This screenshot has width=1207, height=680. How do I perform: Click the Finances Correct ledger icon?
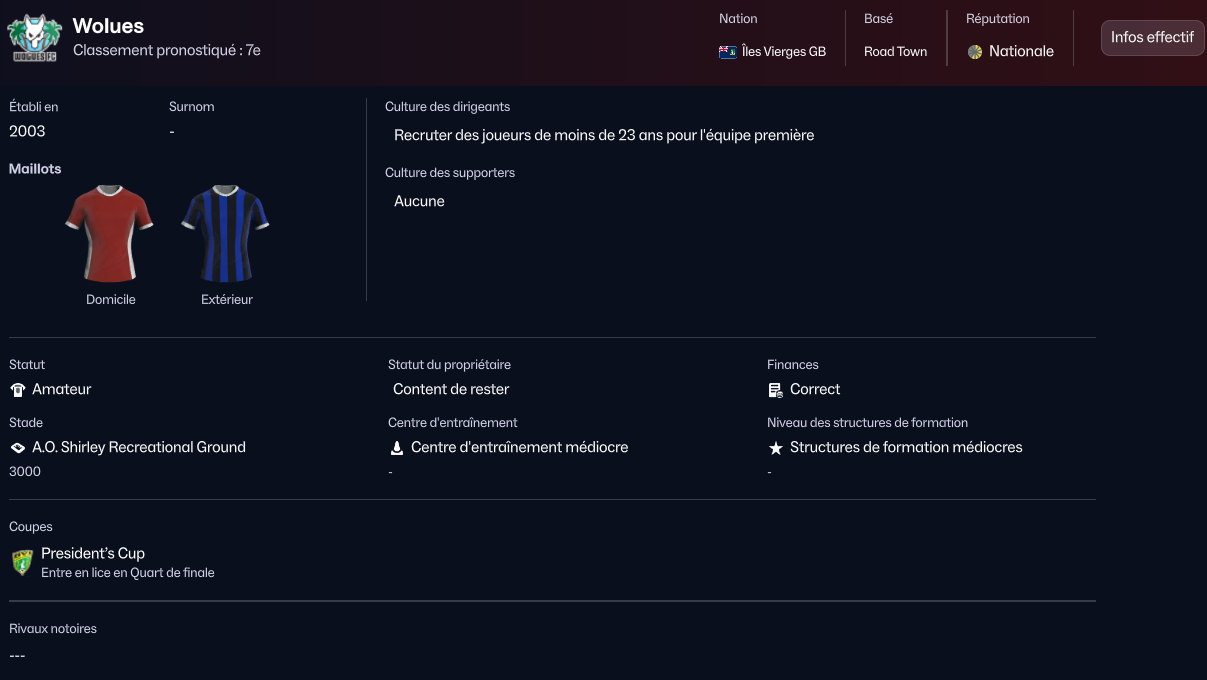[776, 390]
